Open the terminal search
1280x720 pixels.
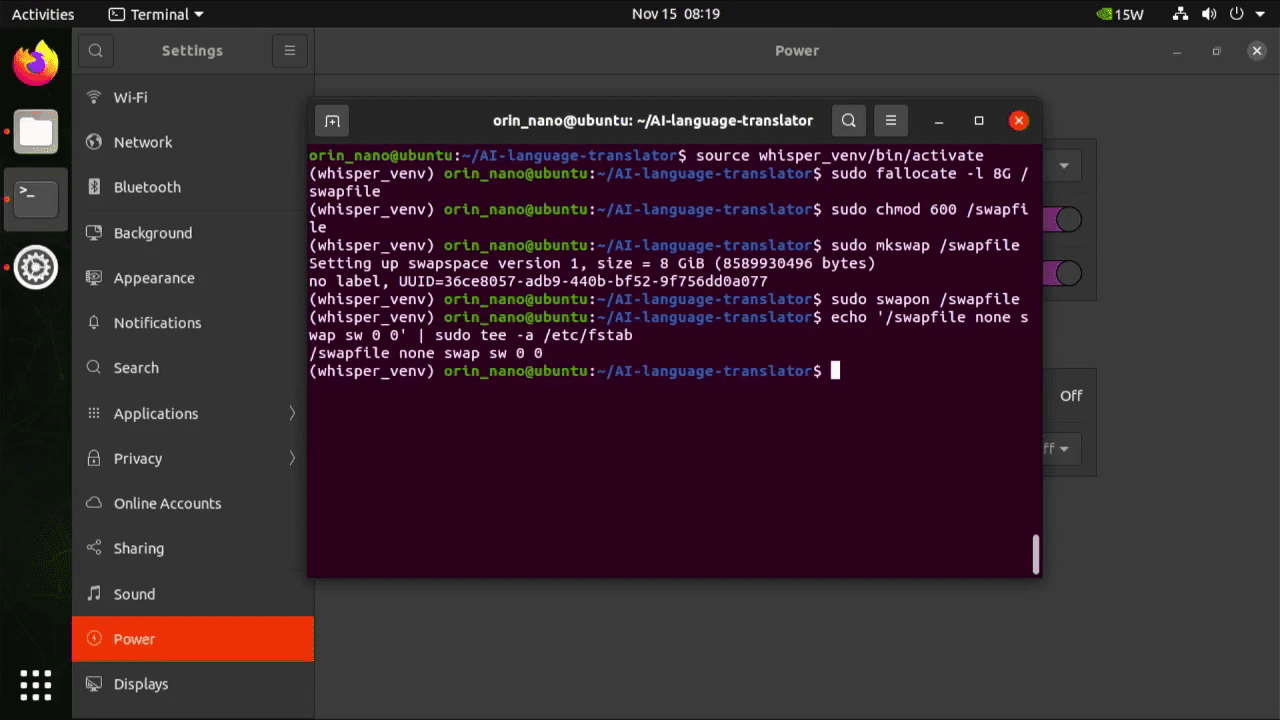tap(848, 120)
